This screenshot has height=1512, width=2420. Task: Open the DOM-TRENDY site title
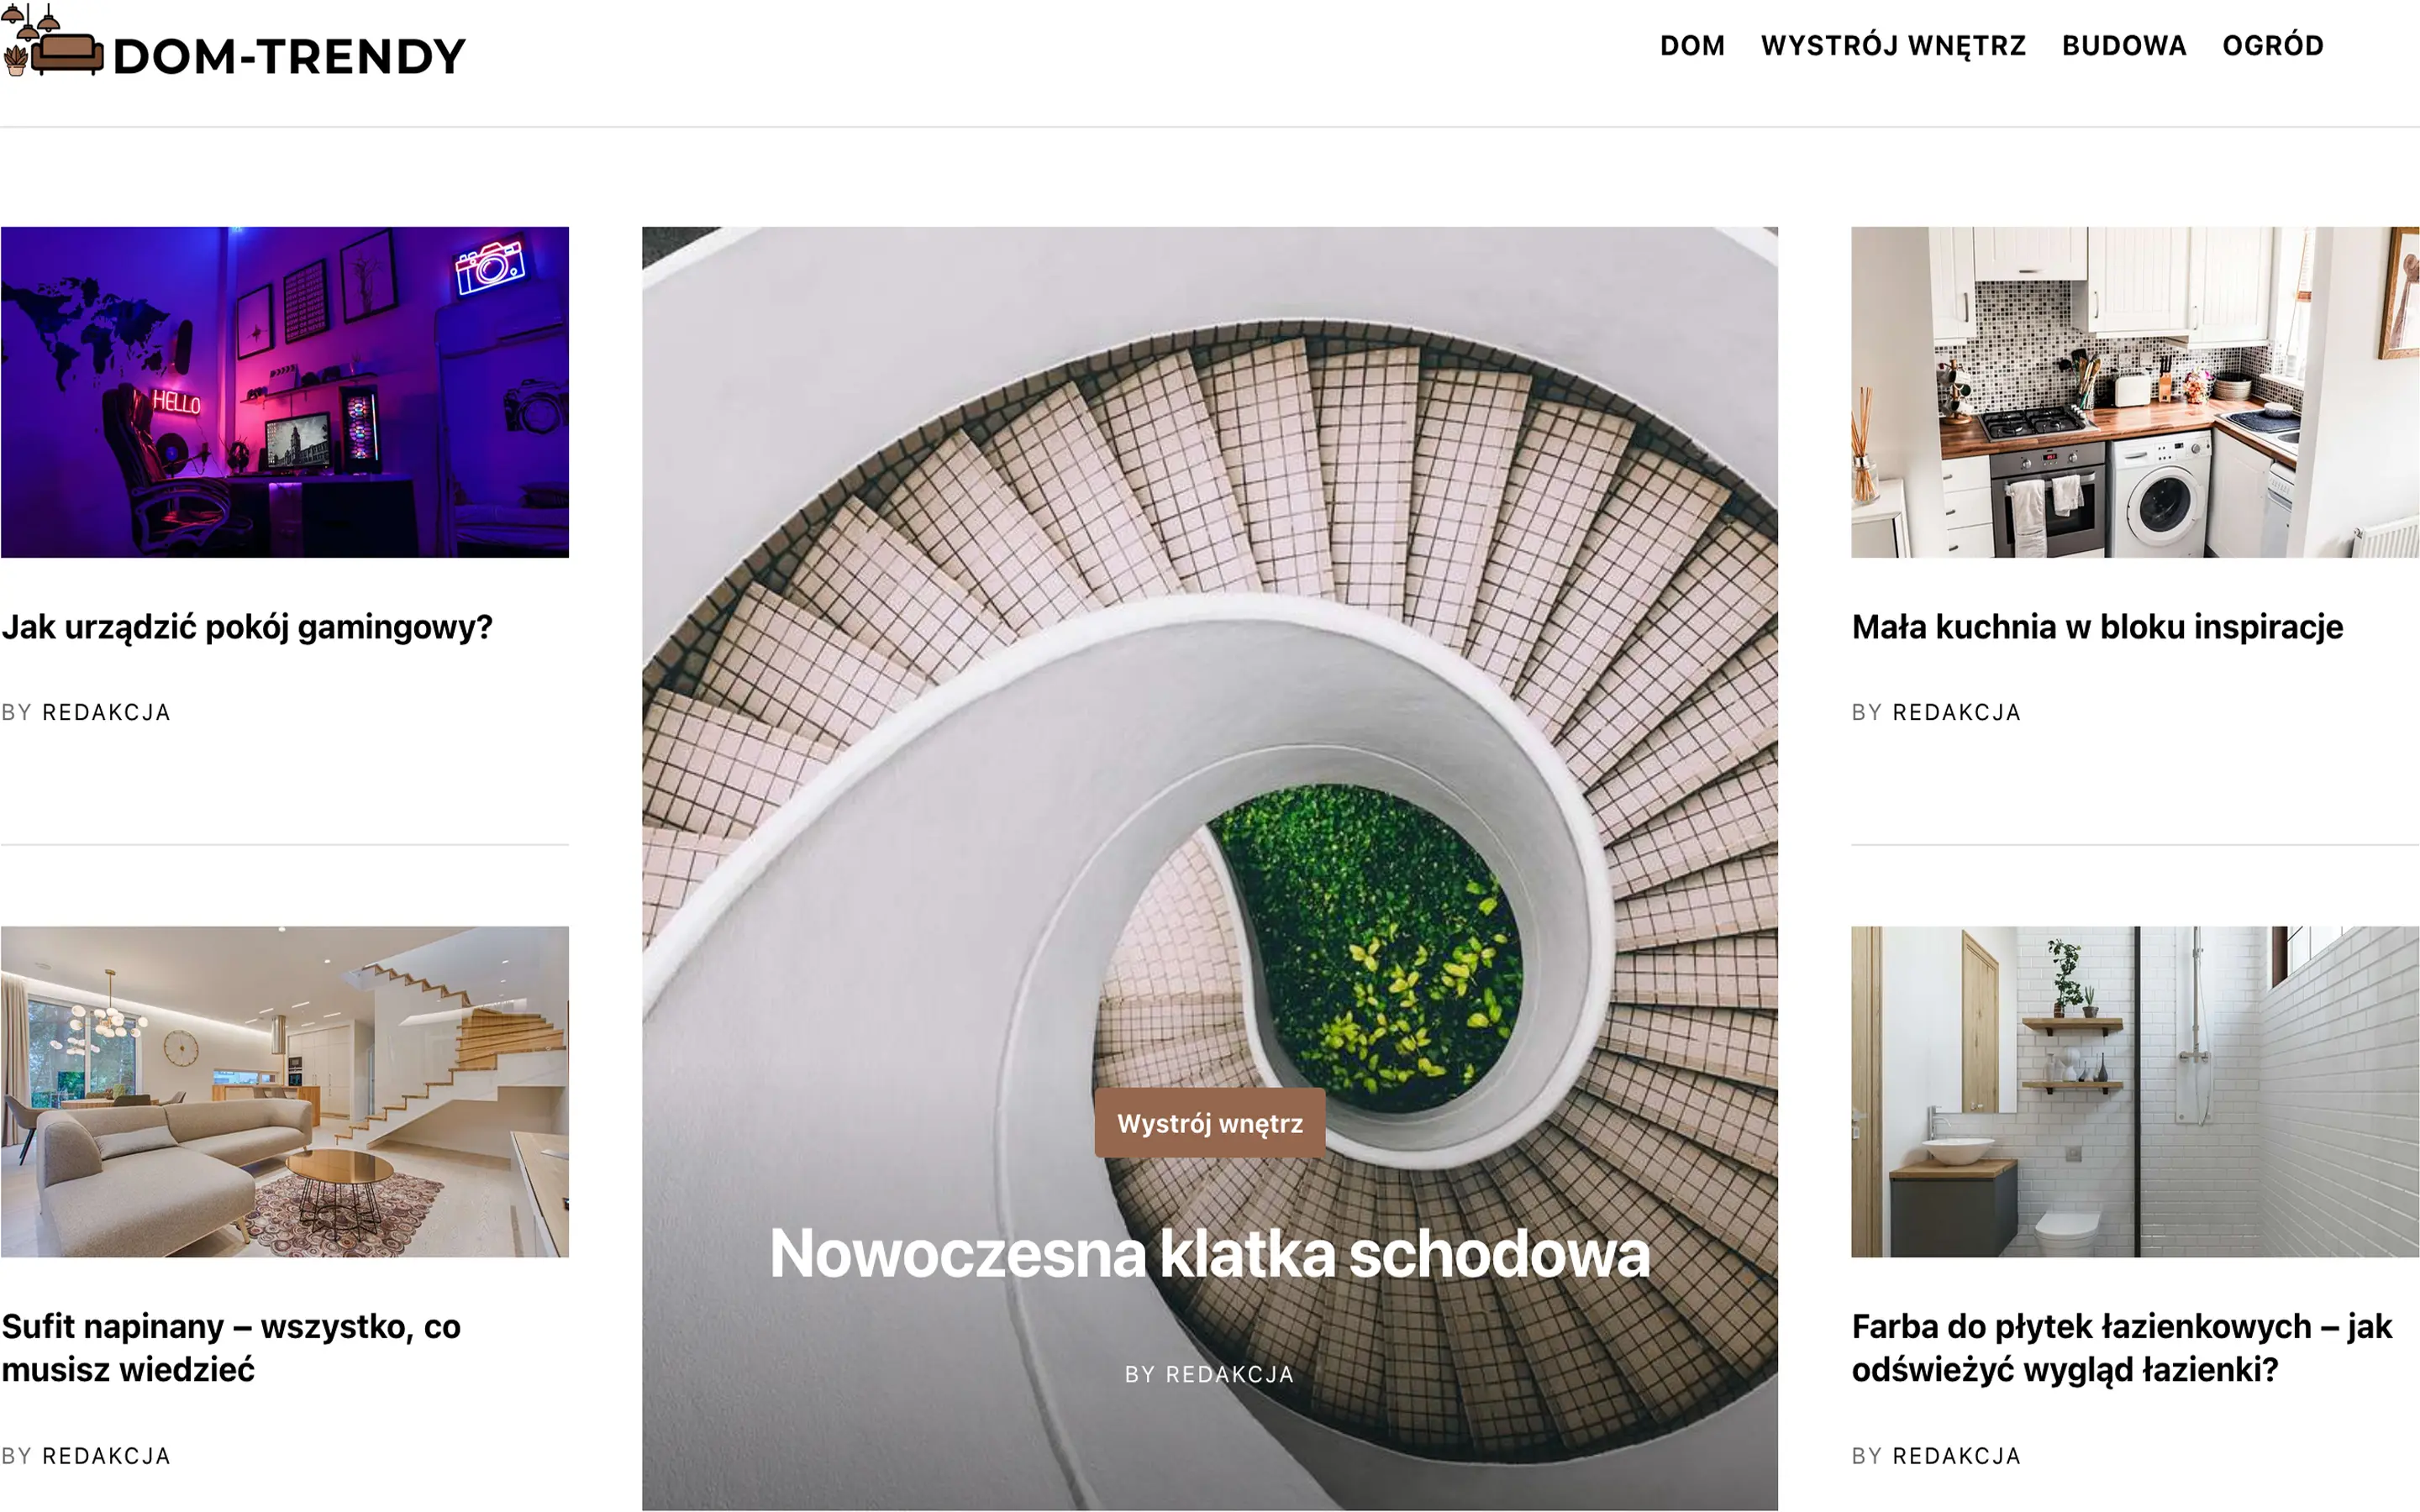point(289,57)
